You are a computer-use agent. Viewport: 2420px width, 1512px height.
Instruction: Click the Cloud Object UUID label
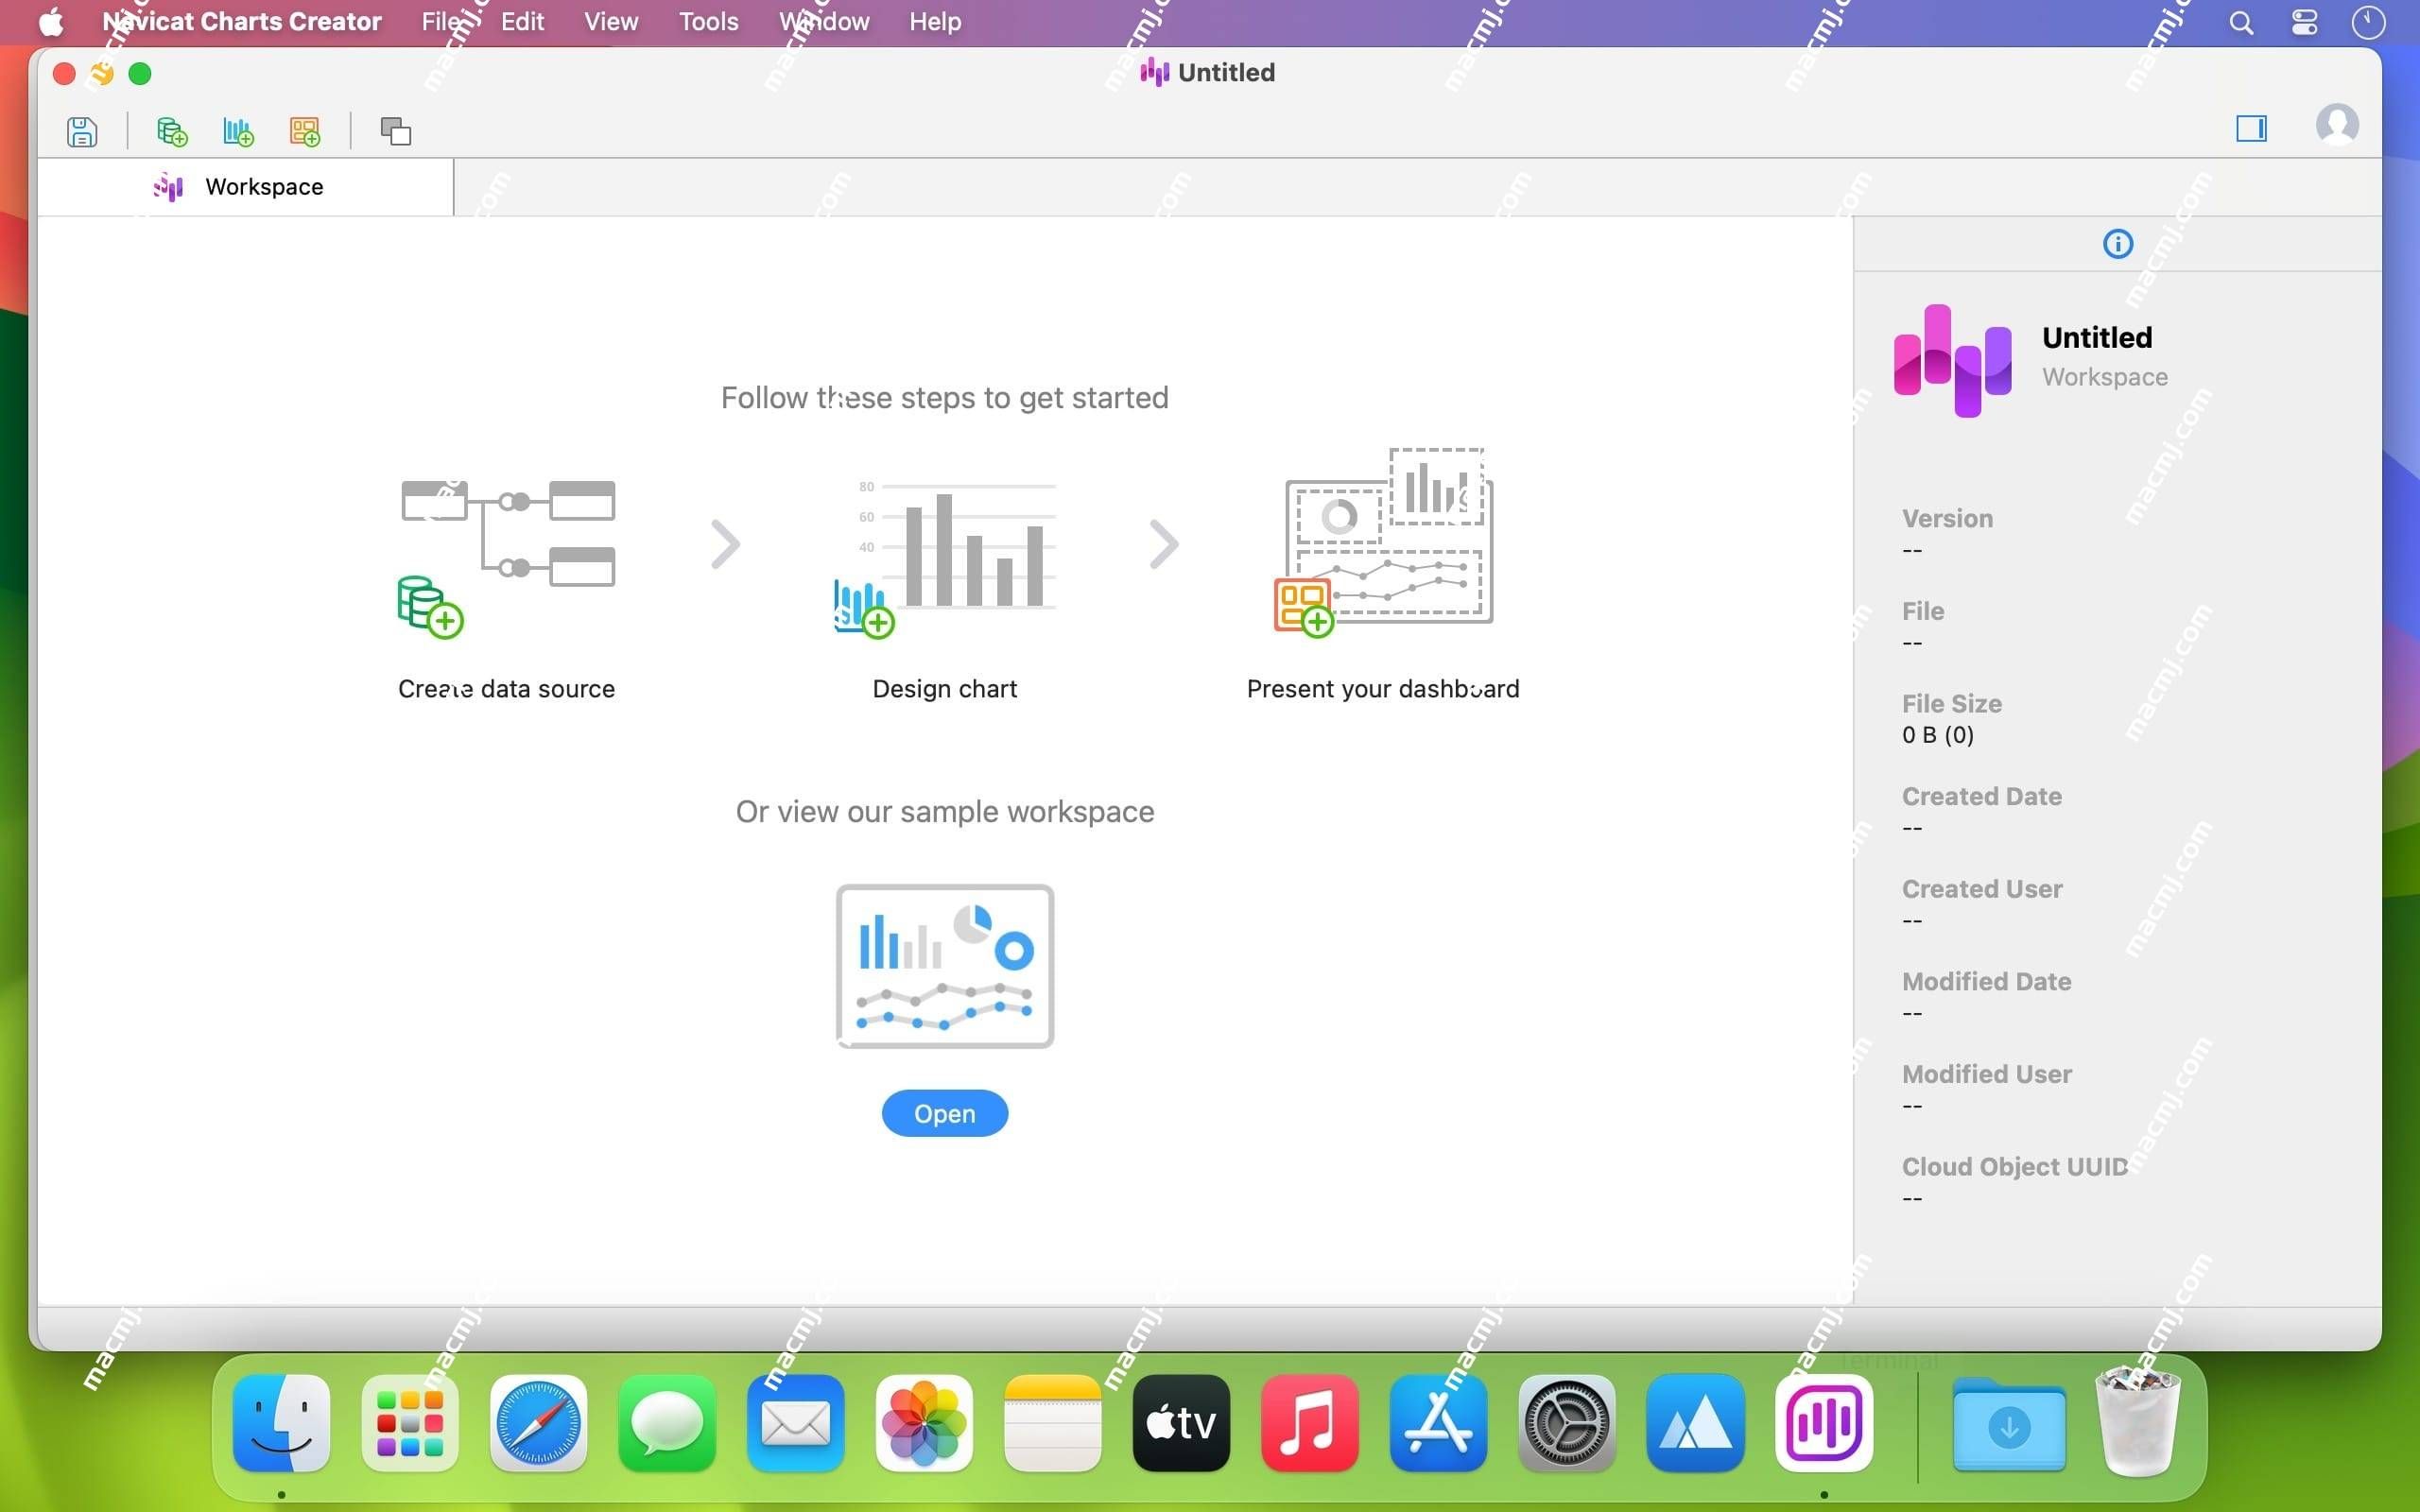[2014, 1166]
